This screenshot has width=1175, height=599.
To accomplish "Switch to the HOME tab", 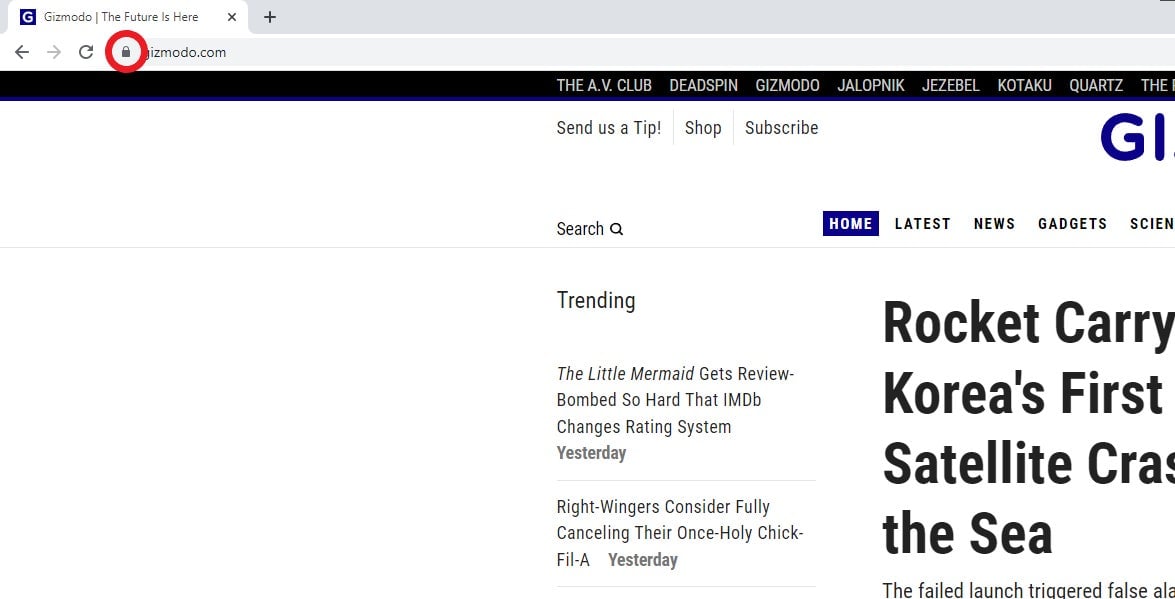I will coord(850,223).
